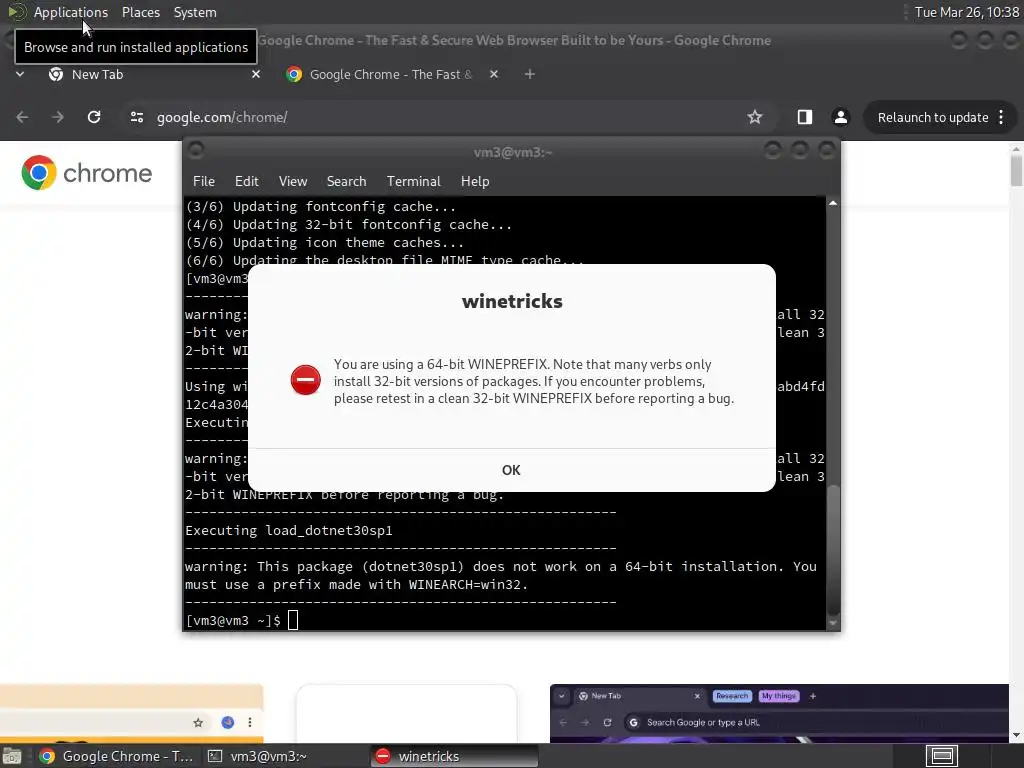Click the workspace switcher in bottom panel
This screenshot has width=1024, height=768.
[x=942, y=756]
